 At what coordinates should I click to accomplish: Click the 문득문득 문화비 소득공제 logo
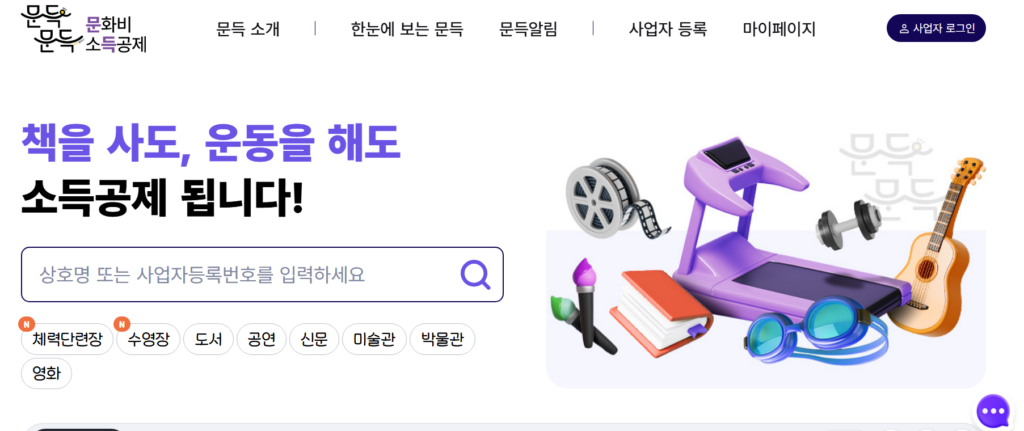[x=84, y=30]
